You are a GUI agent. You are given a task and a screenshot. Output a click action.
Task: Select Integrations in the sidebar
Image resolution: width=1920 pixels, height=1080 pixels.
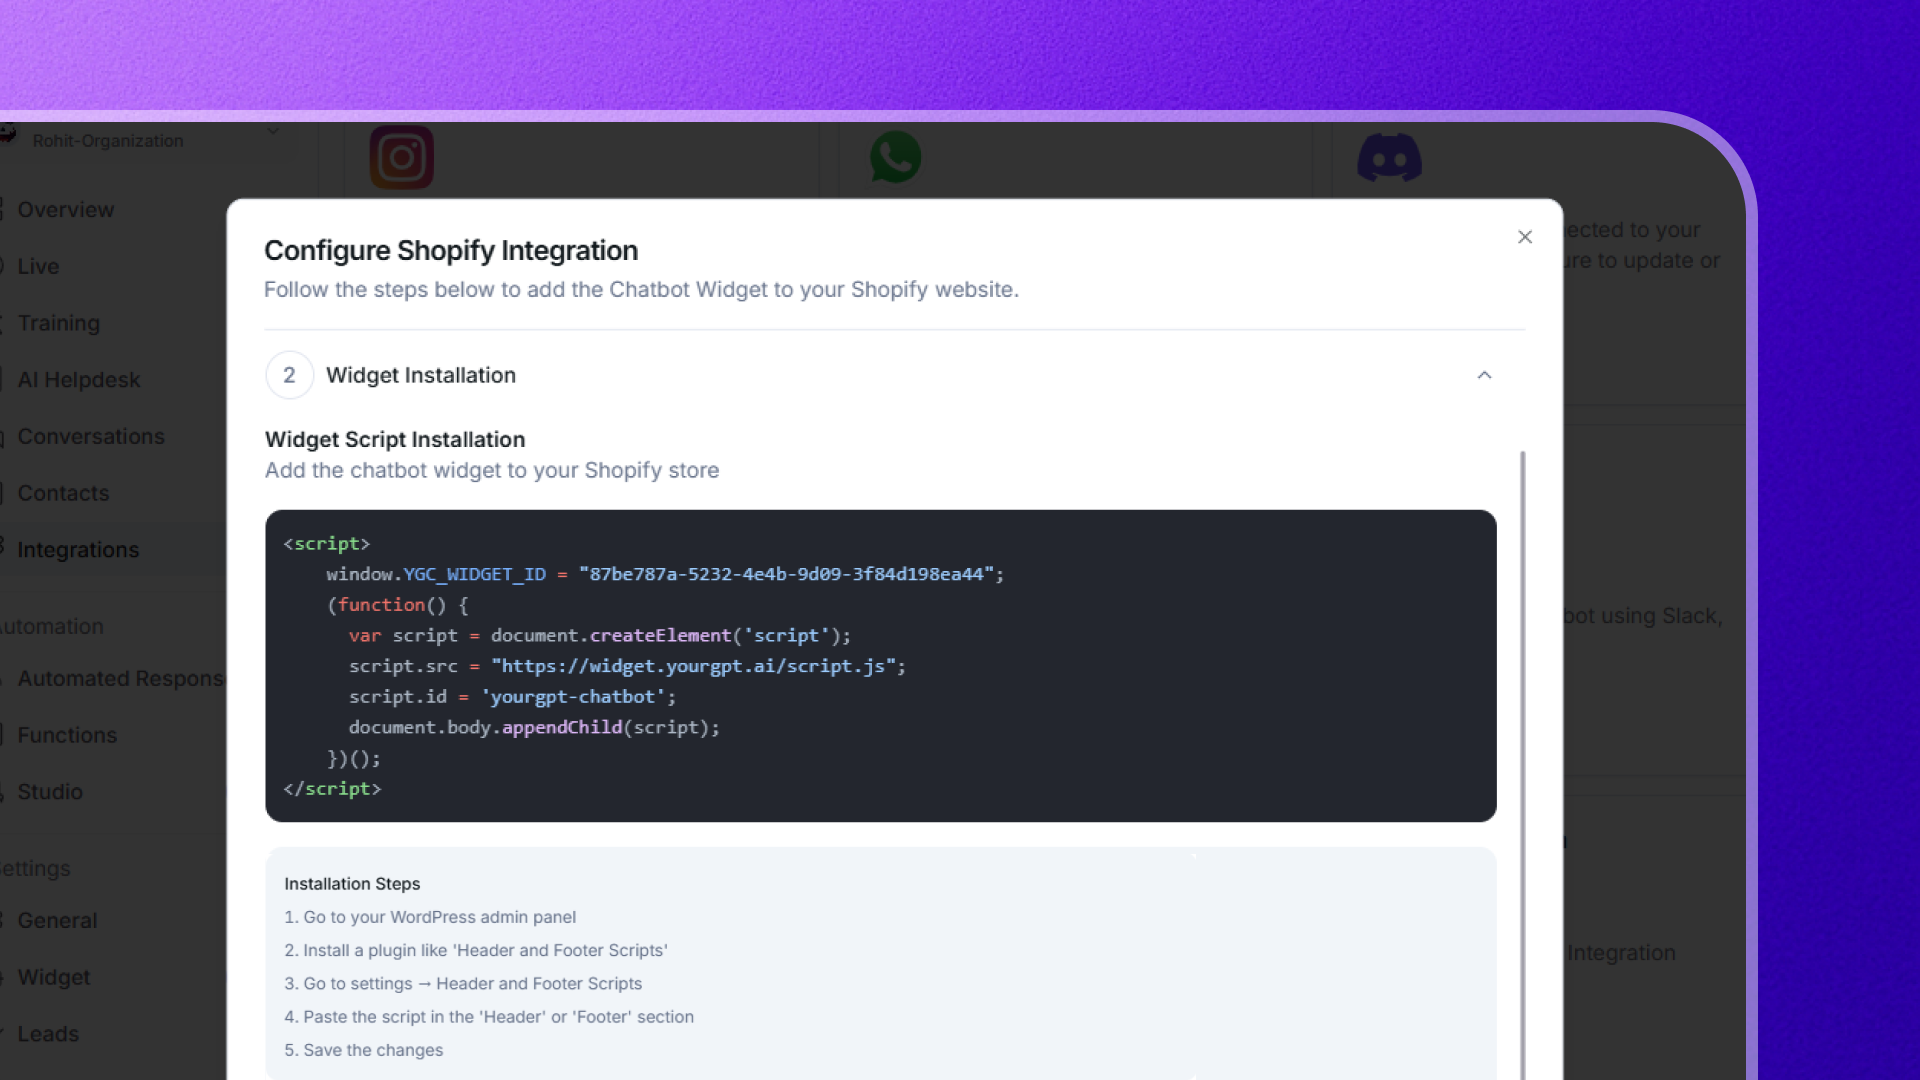(78, 550)
